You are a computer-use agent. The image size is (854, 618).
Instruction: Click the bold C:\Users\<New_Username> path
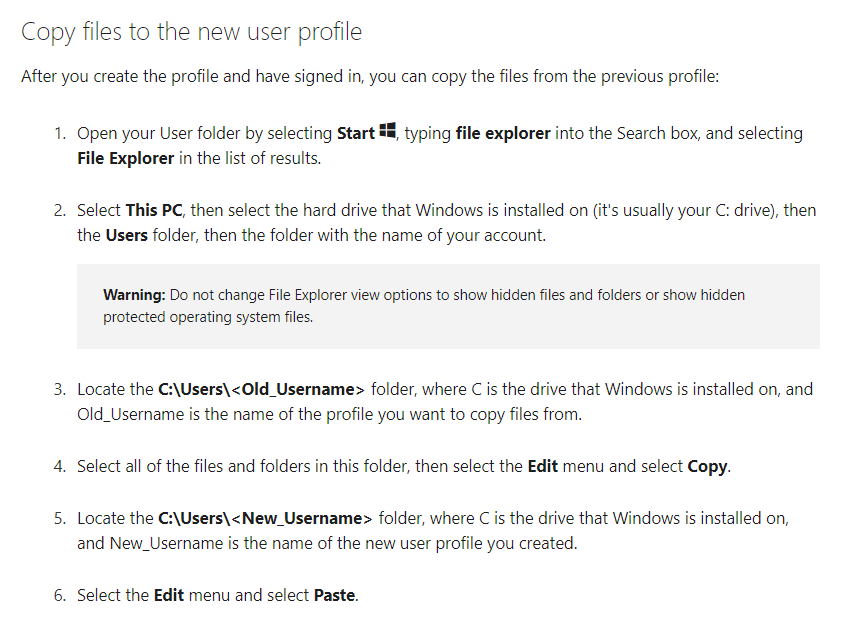point(265,518)
